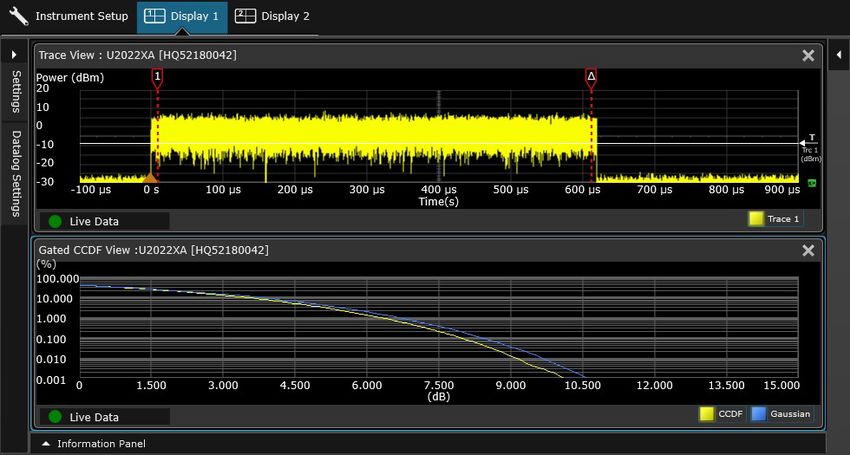Close the Gated CCDF View panel

point(808,250)
